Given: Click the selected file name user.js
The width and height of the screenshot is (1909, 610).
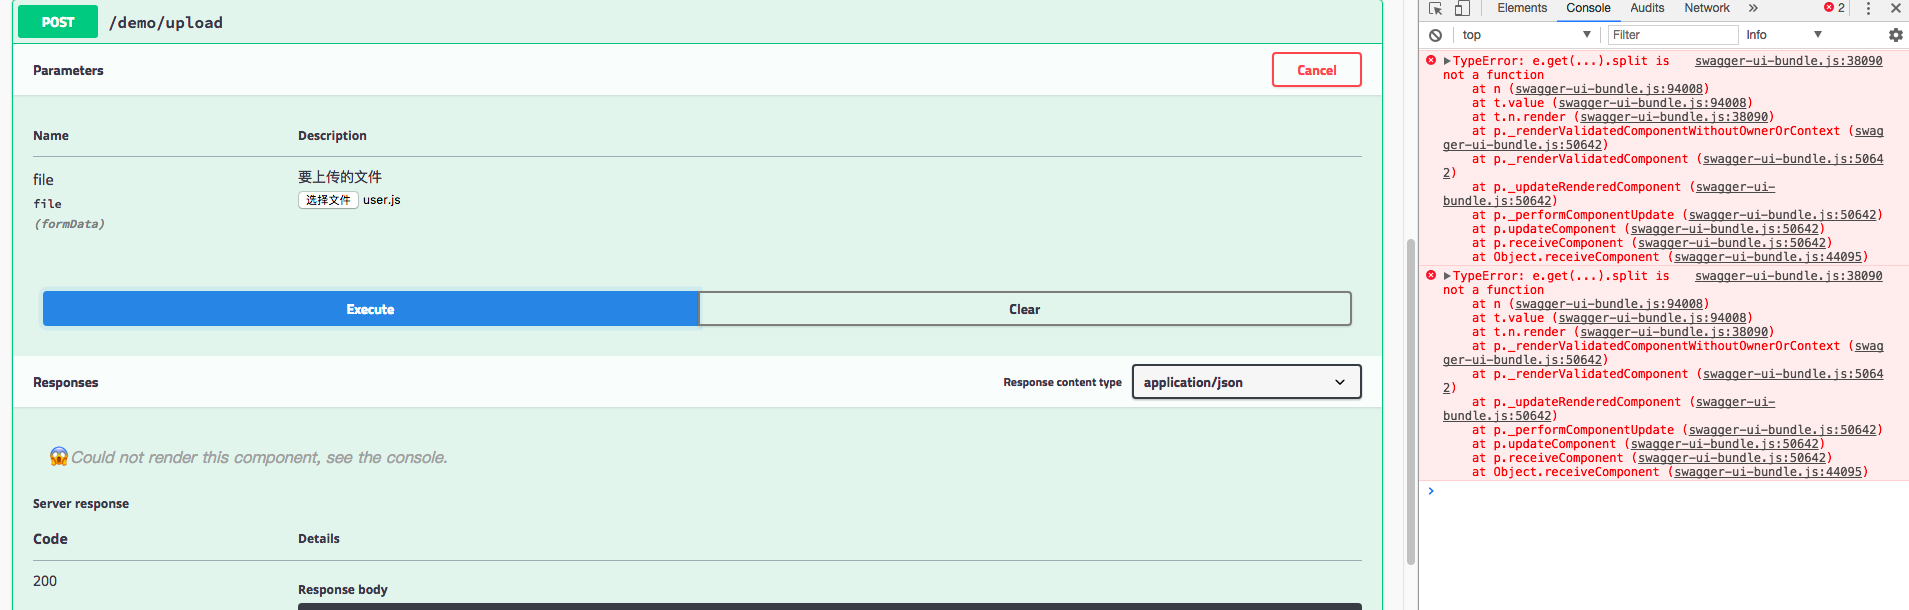Looking at the screenshot, I should 382,200.
